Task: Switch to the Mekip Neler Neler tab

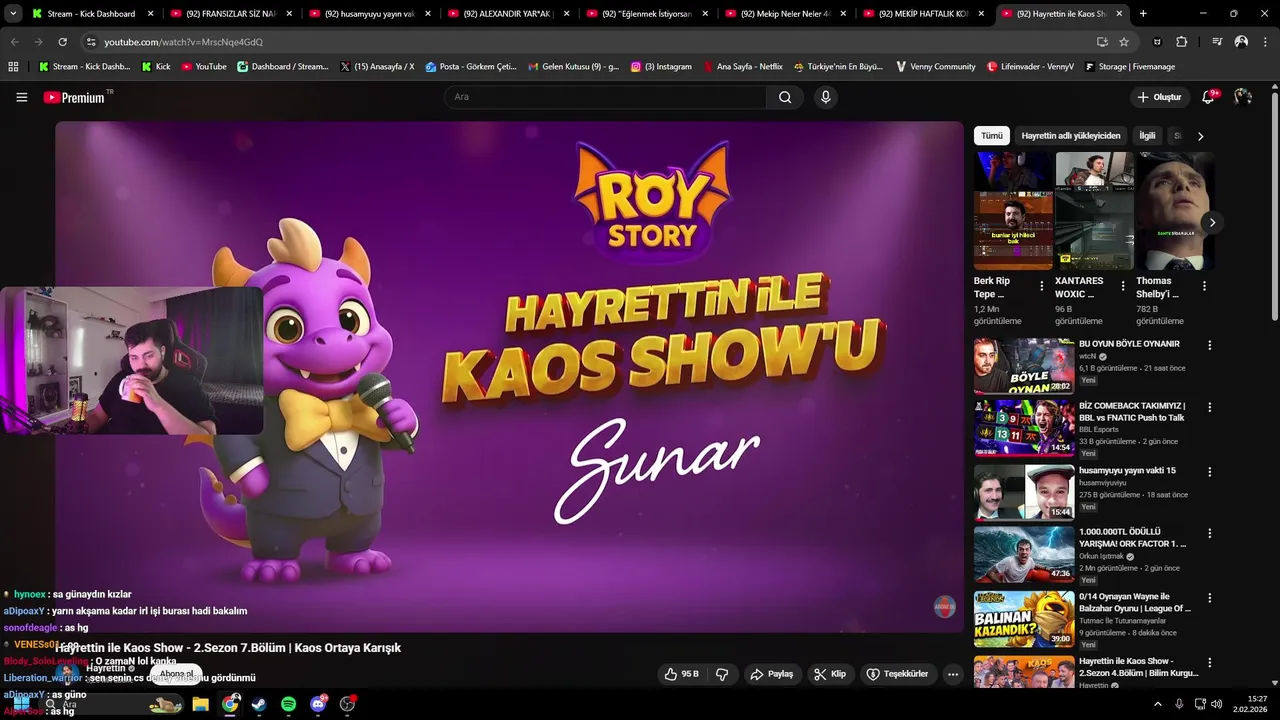Action: click(784, 14)
